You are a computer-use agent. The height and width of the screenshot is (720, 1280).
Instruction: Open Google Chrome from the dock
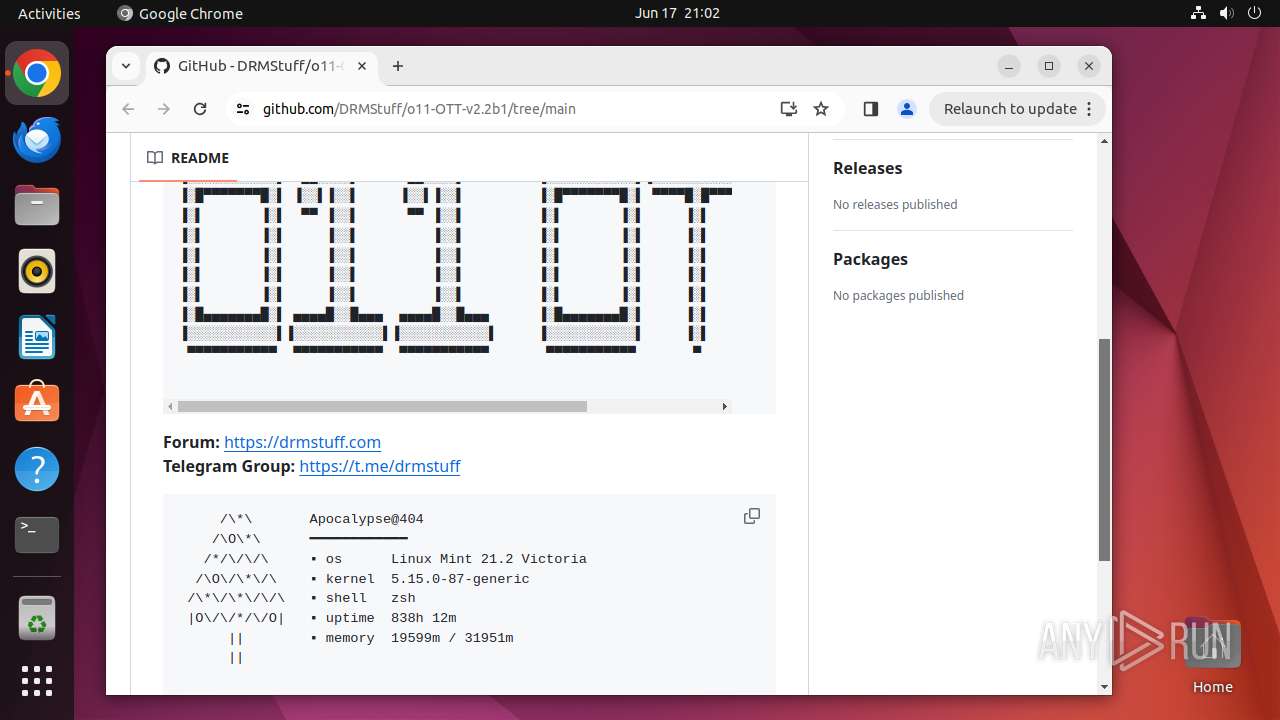point(37,73)
